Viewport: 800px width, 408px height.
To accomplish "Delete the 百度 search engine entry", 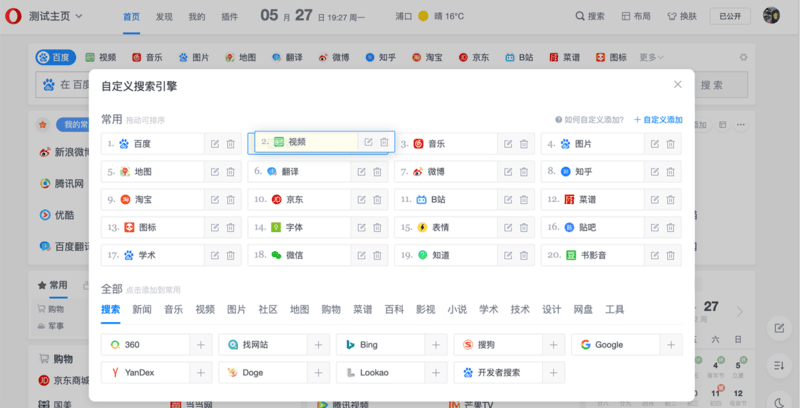I will 231,144.
